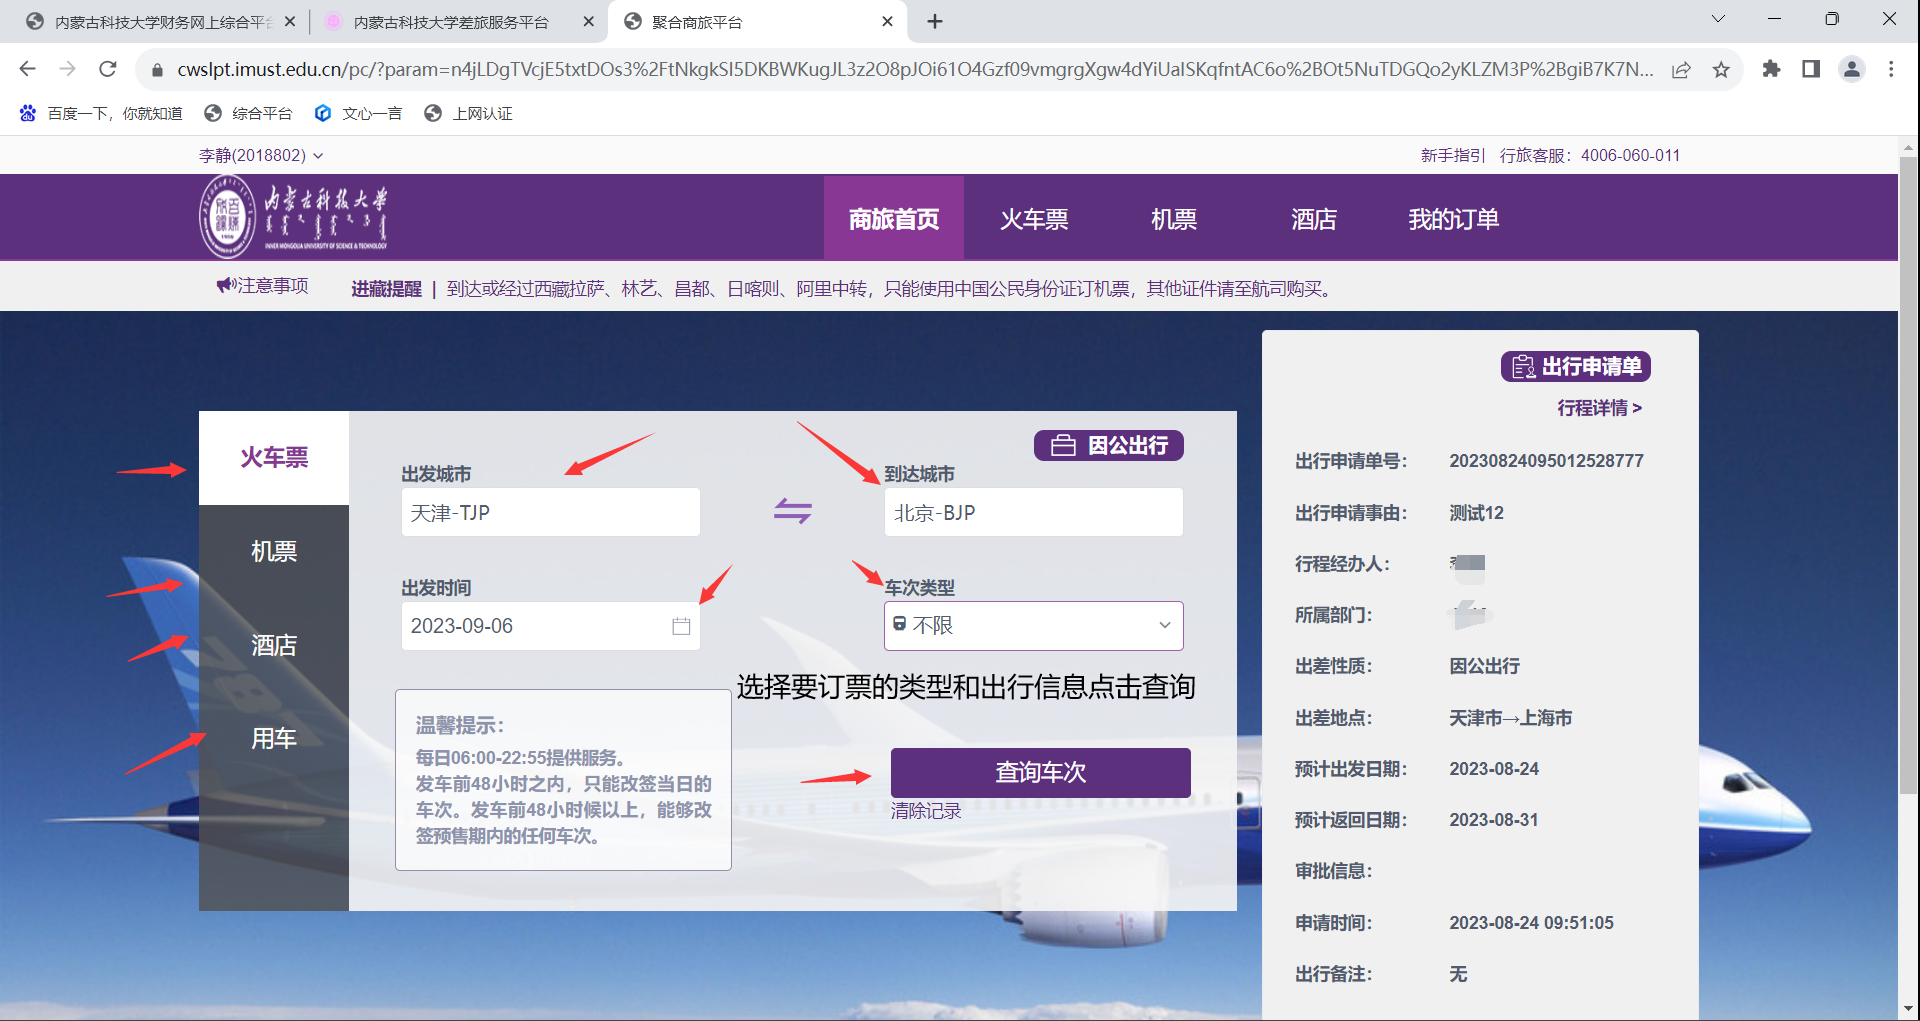Toggle the 因公出行 travel type button
The image size is (1920, 1021).
click(1108, 445)
